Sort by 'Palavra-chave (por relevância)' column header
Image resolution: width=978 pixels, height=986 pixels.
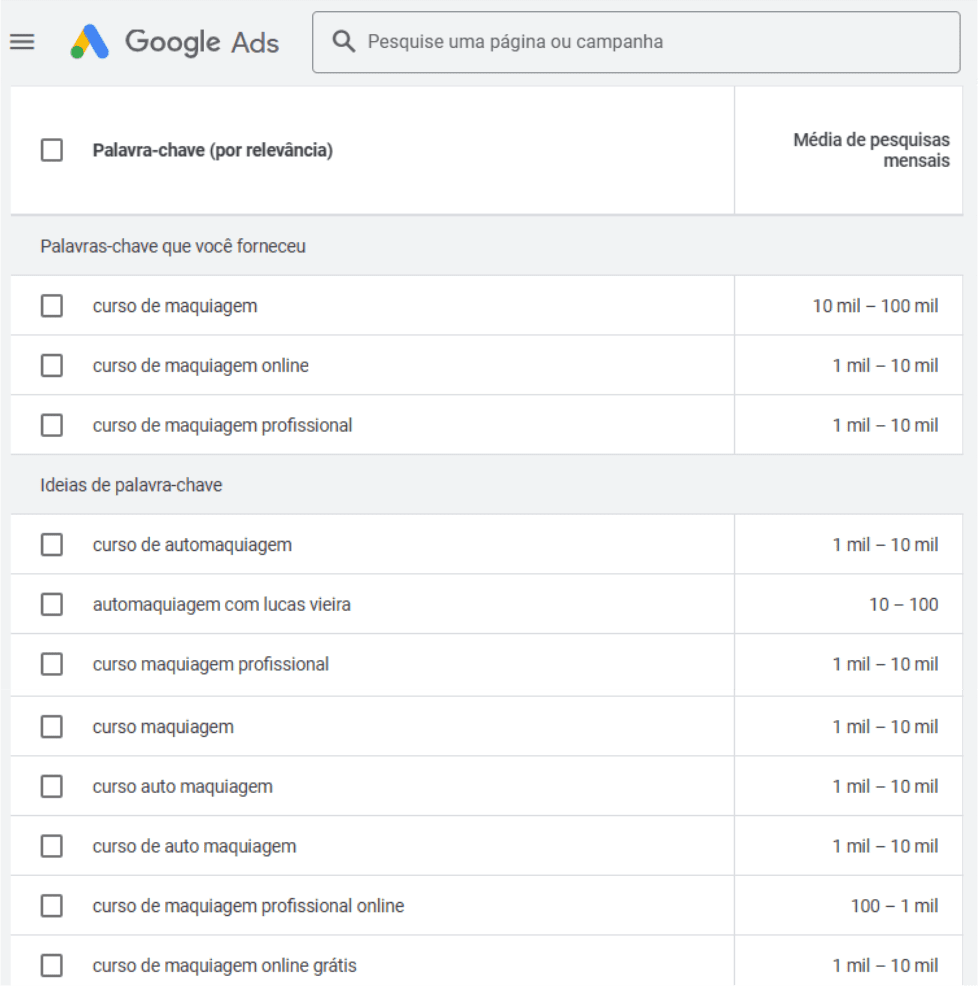click(213, 151)
